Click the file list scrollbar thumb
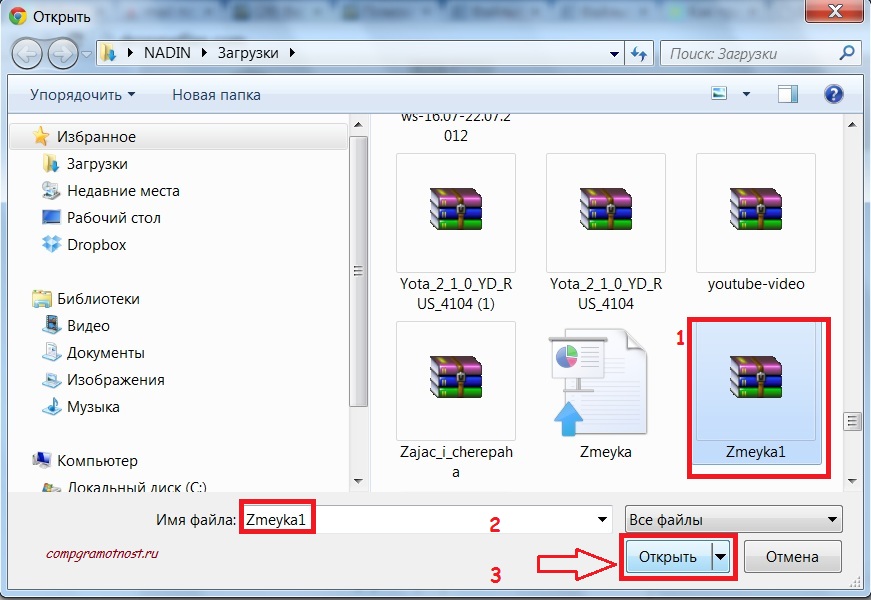The width and height of the screenshot is (871, 600). point(852,422)
